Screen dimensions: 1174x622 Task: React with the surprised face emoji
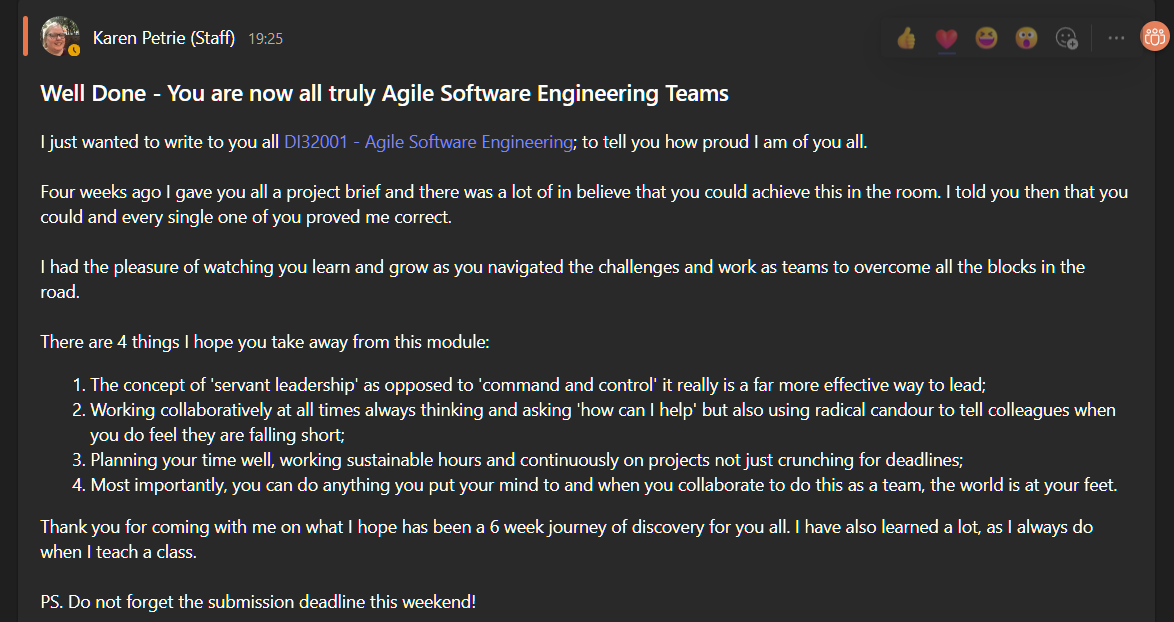point(1027,37)
